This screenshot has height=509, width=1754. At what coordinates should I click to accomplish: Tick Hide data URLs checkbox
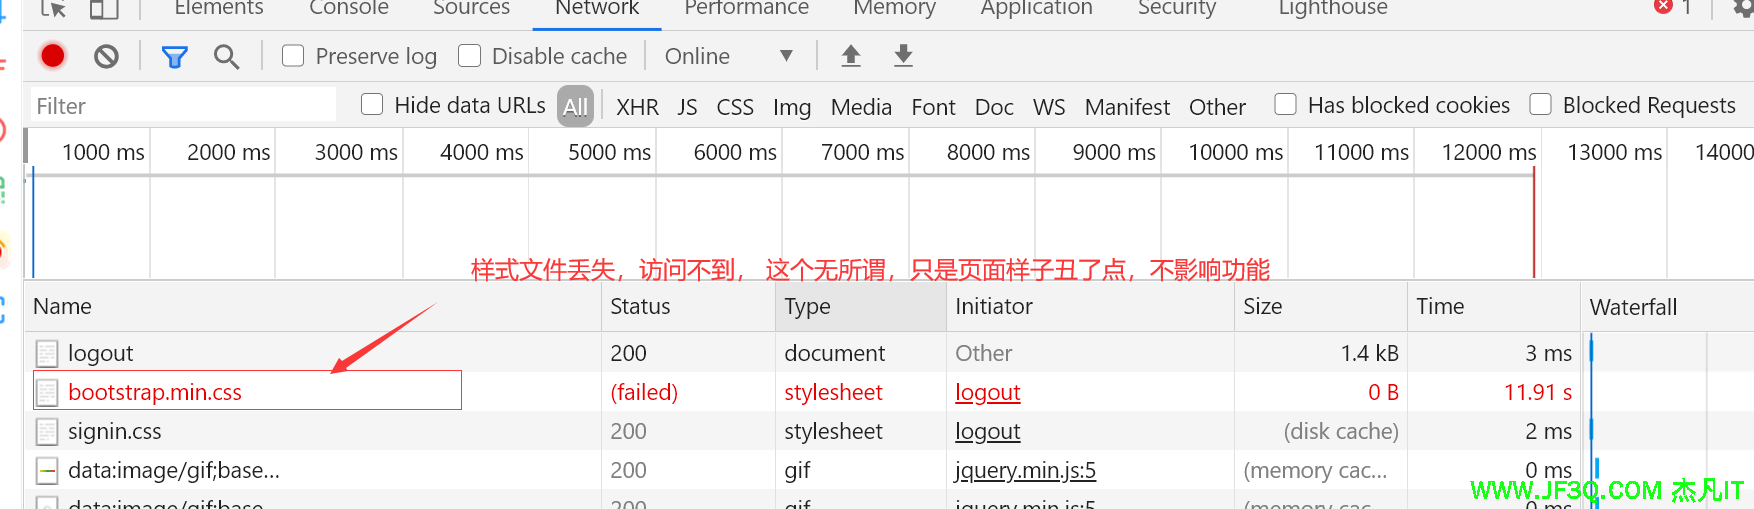[x=372, y=105]
